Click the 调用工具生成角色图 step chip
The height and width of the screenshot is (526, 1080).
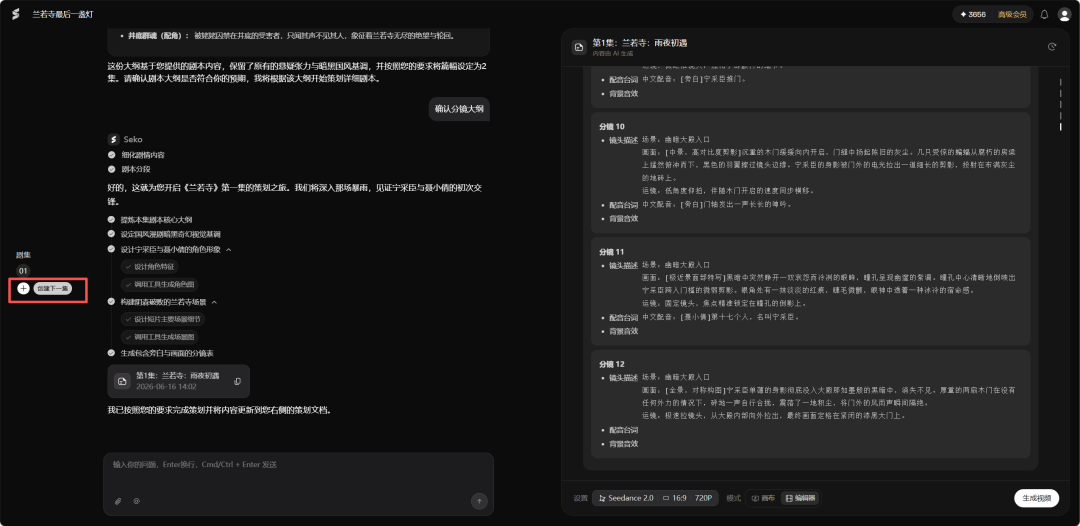160,284
